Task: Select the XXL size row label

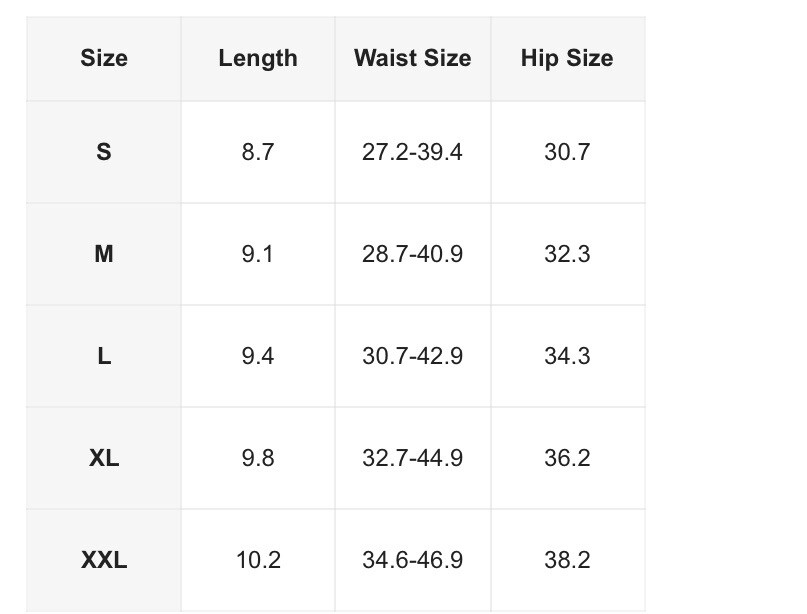Action: point(104,559)
